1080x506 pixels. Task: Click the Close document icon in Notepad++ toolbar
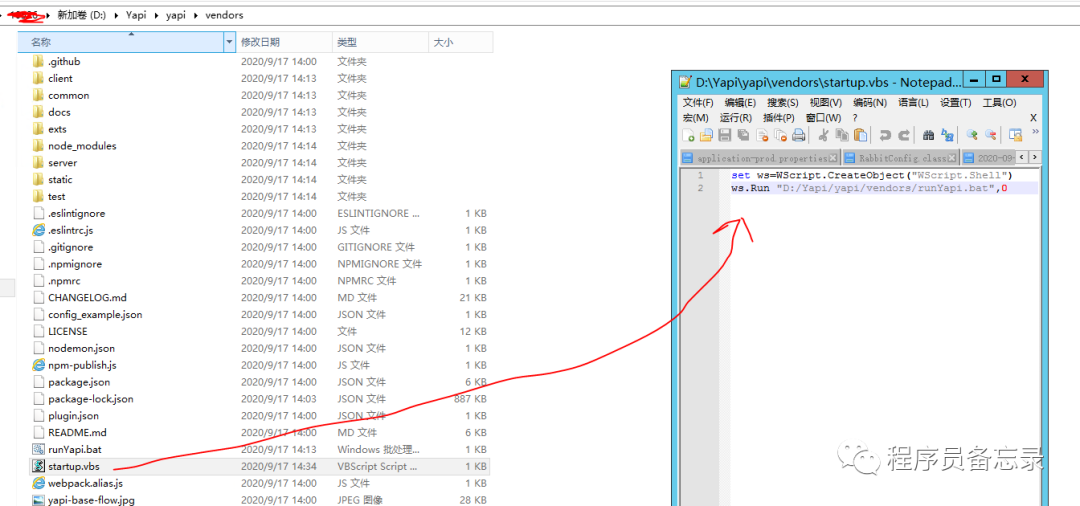762,135
